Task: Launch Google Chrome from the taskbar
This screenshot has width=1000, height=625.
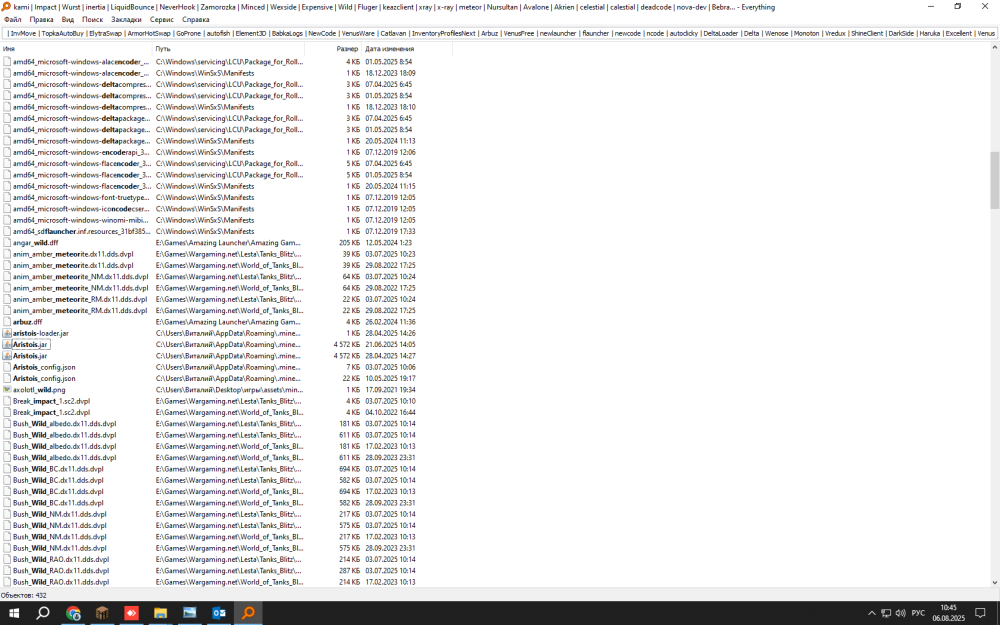Action: (x=73, y=613)
